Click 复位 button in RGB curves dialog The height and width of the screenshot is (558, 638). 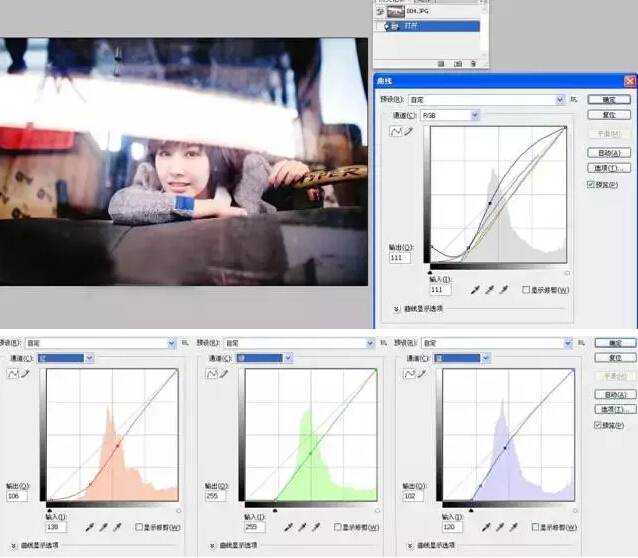609,115
